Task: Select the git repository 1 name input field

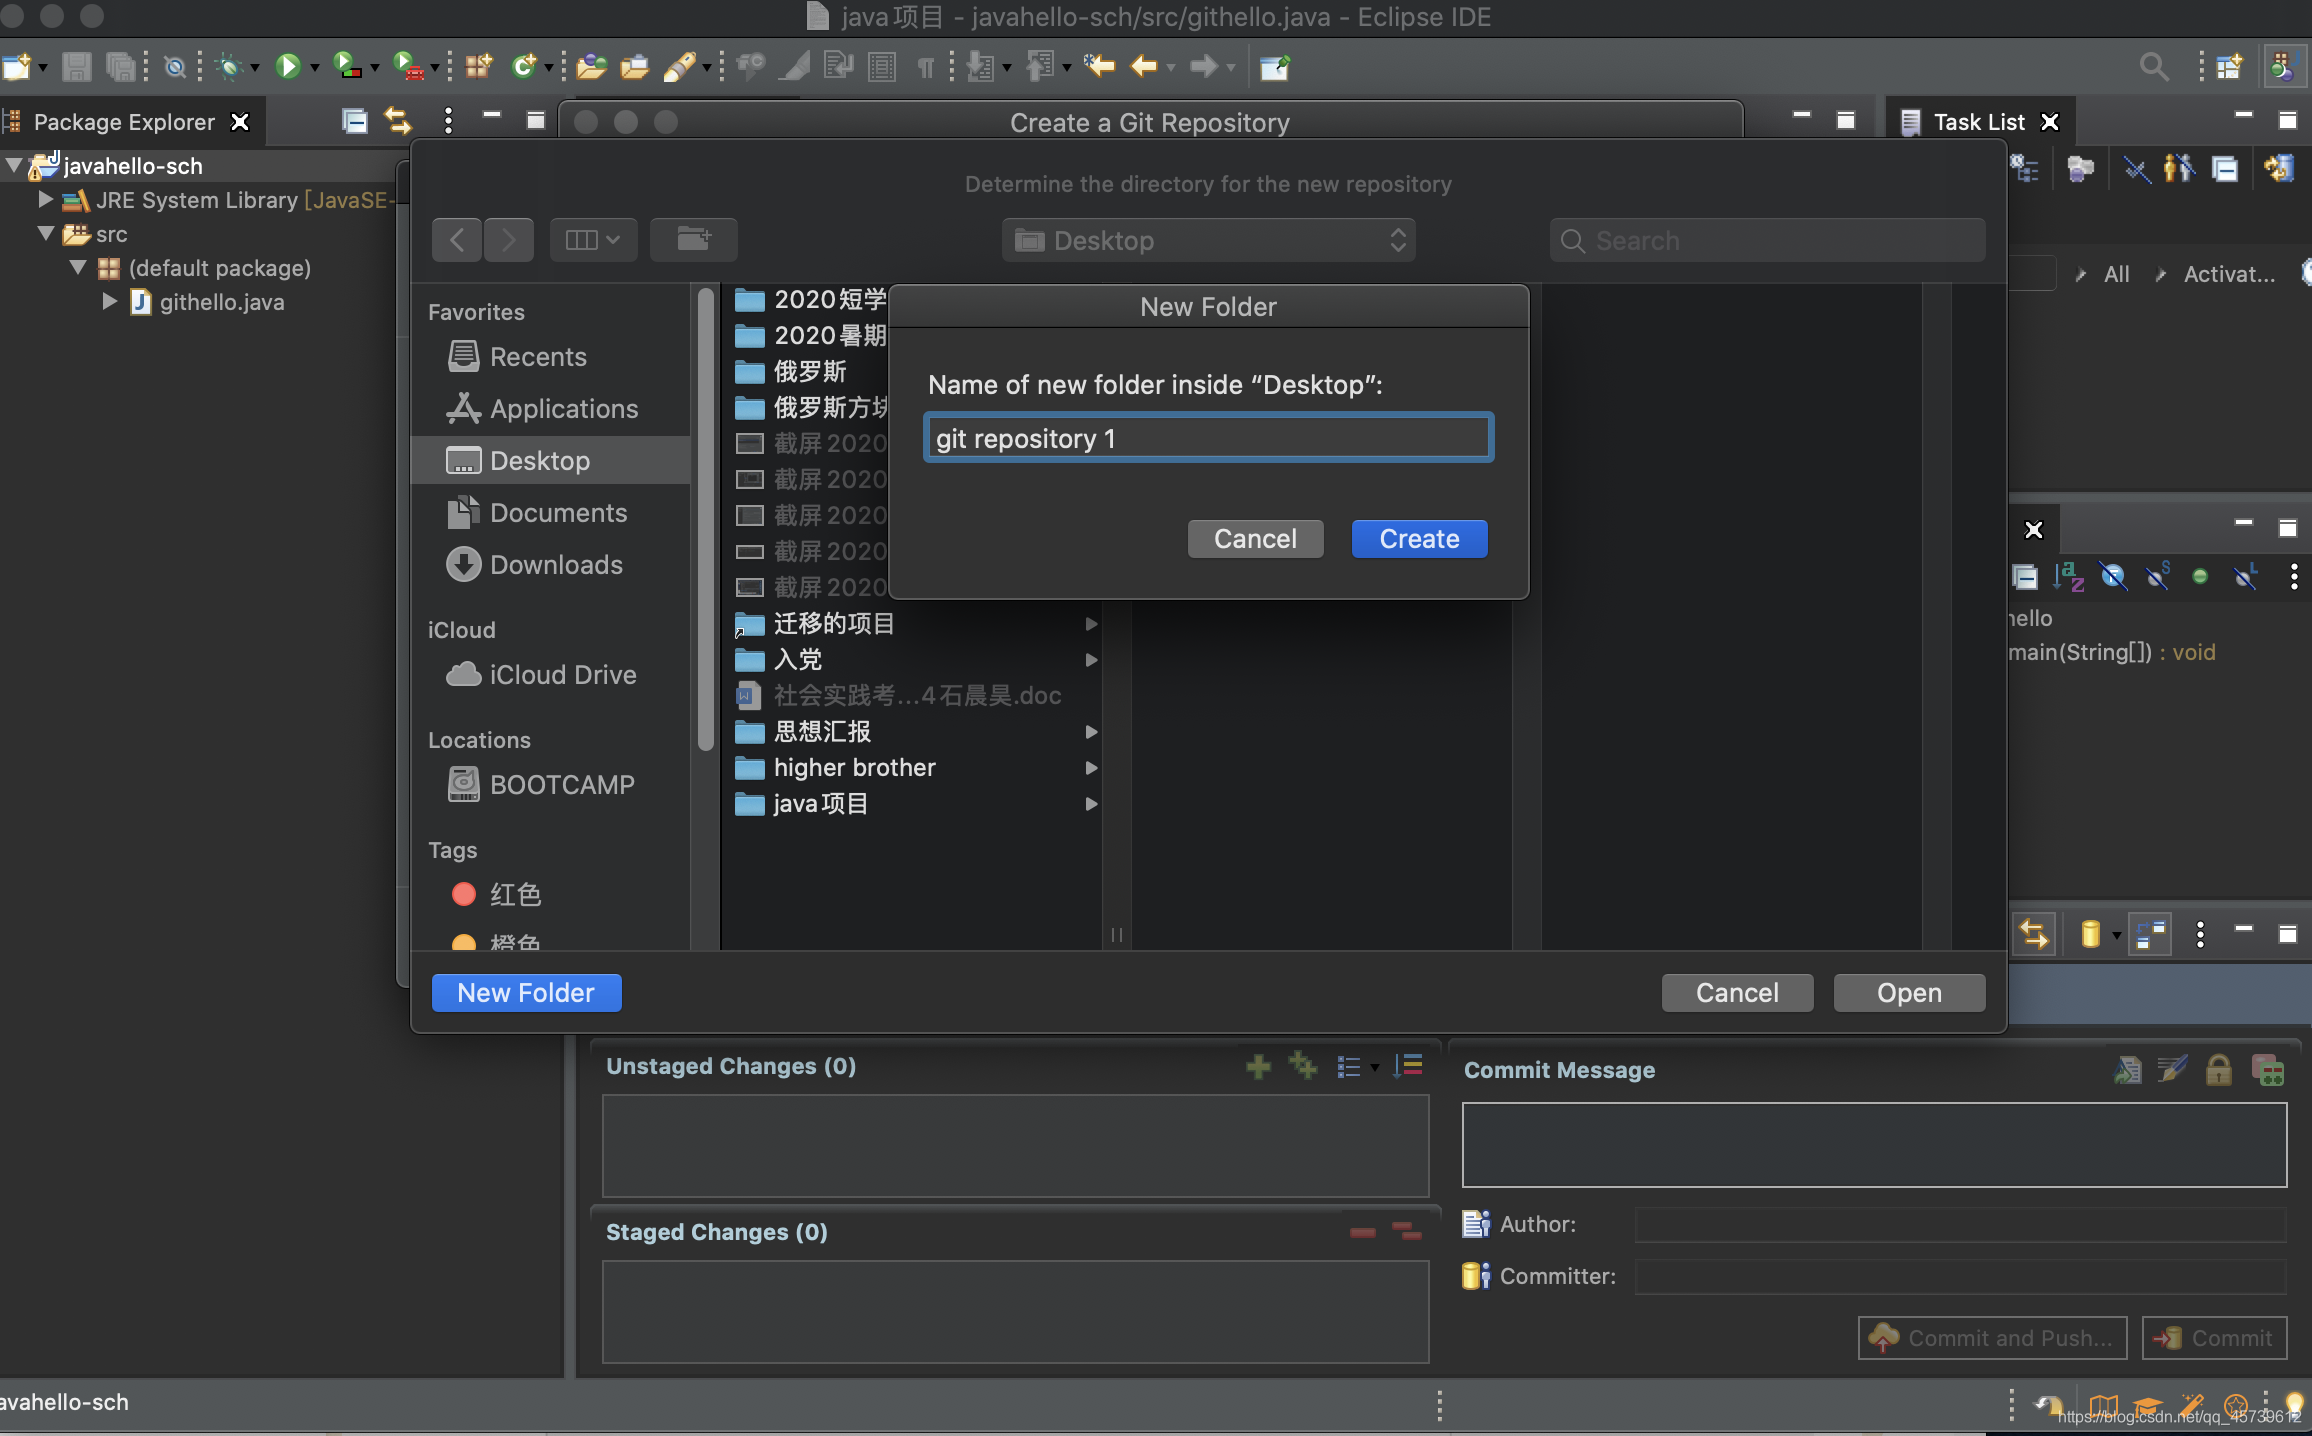Action: point(1207,437)
